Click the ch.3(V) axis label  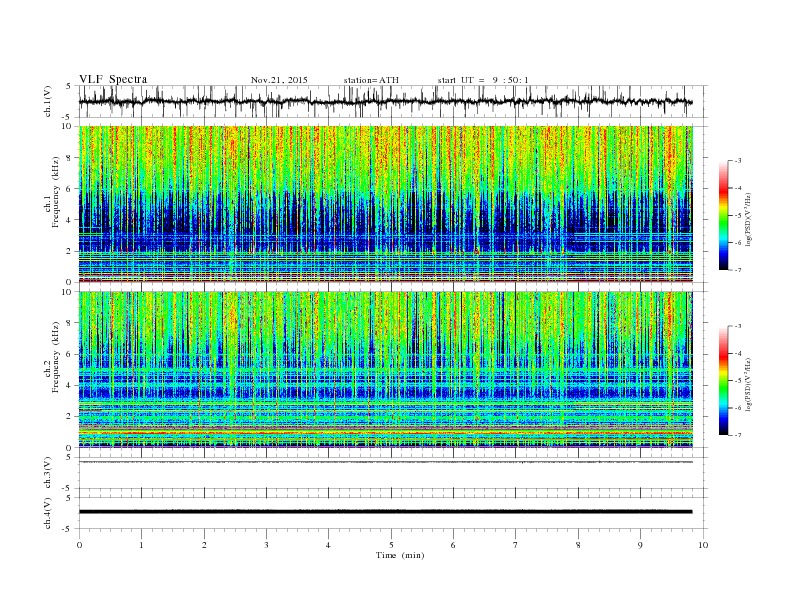point(48,473)
